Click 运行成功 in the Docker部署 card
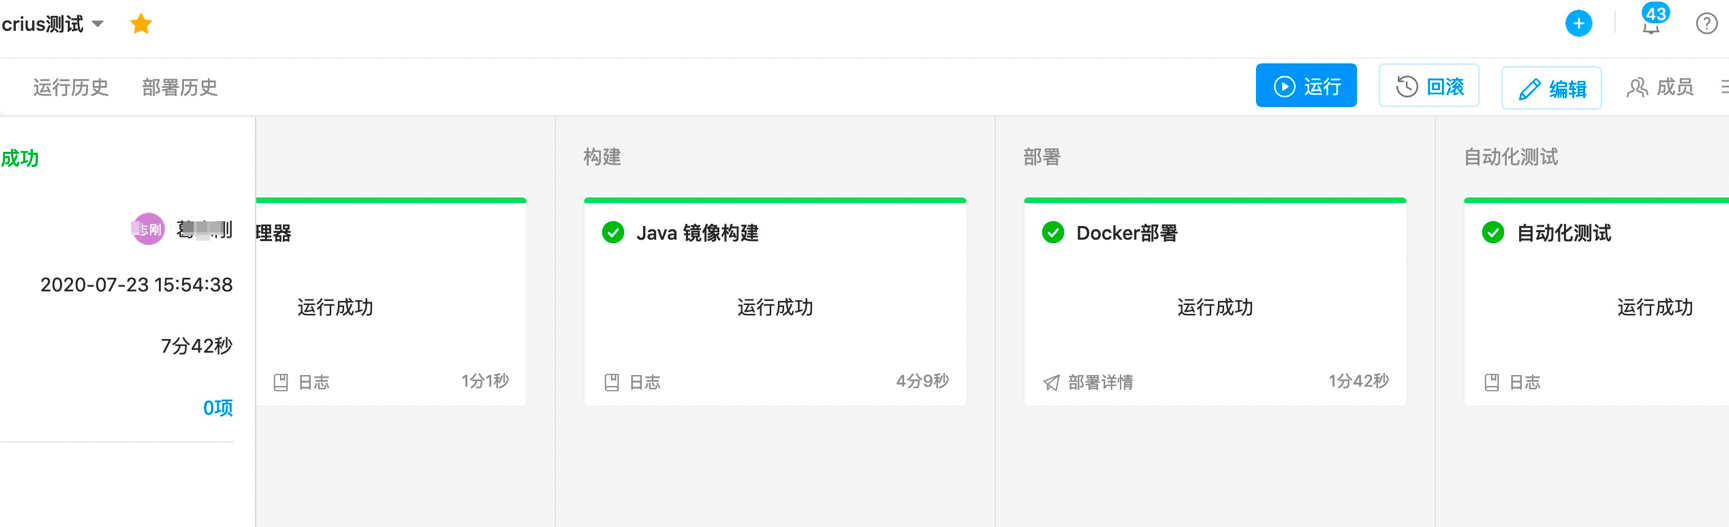 tap(1215, 307)
